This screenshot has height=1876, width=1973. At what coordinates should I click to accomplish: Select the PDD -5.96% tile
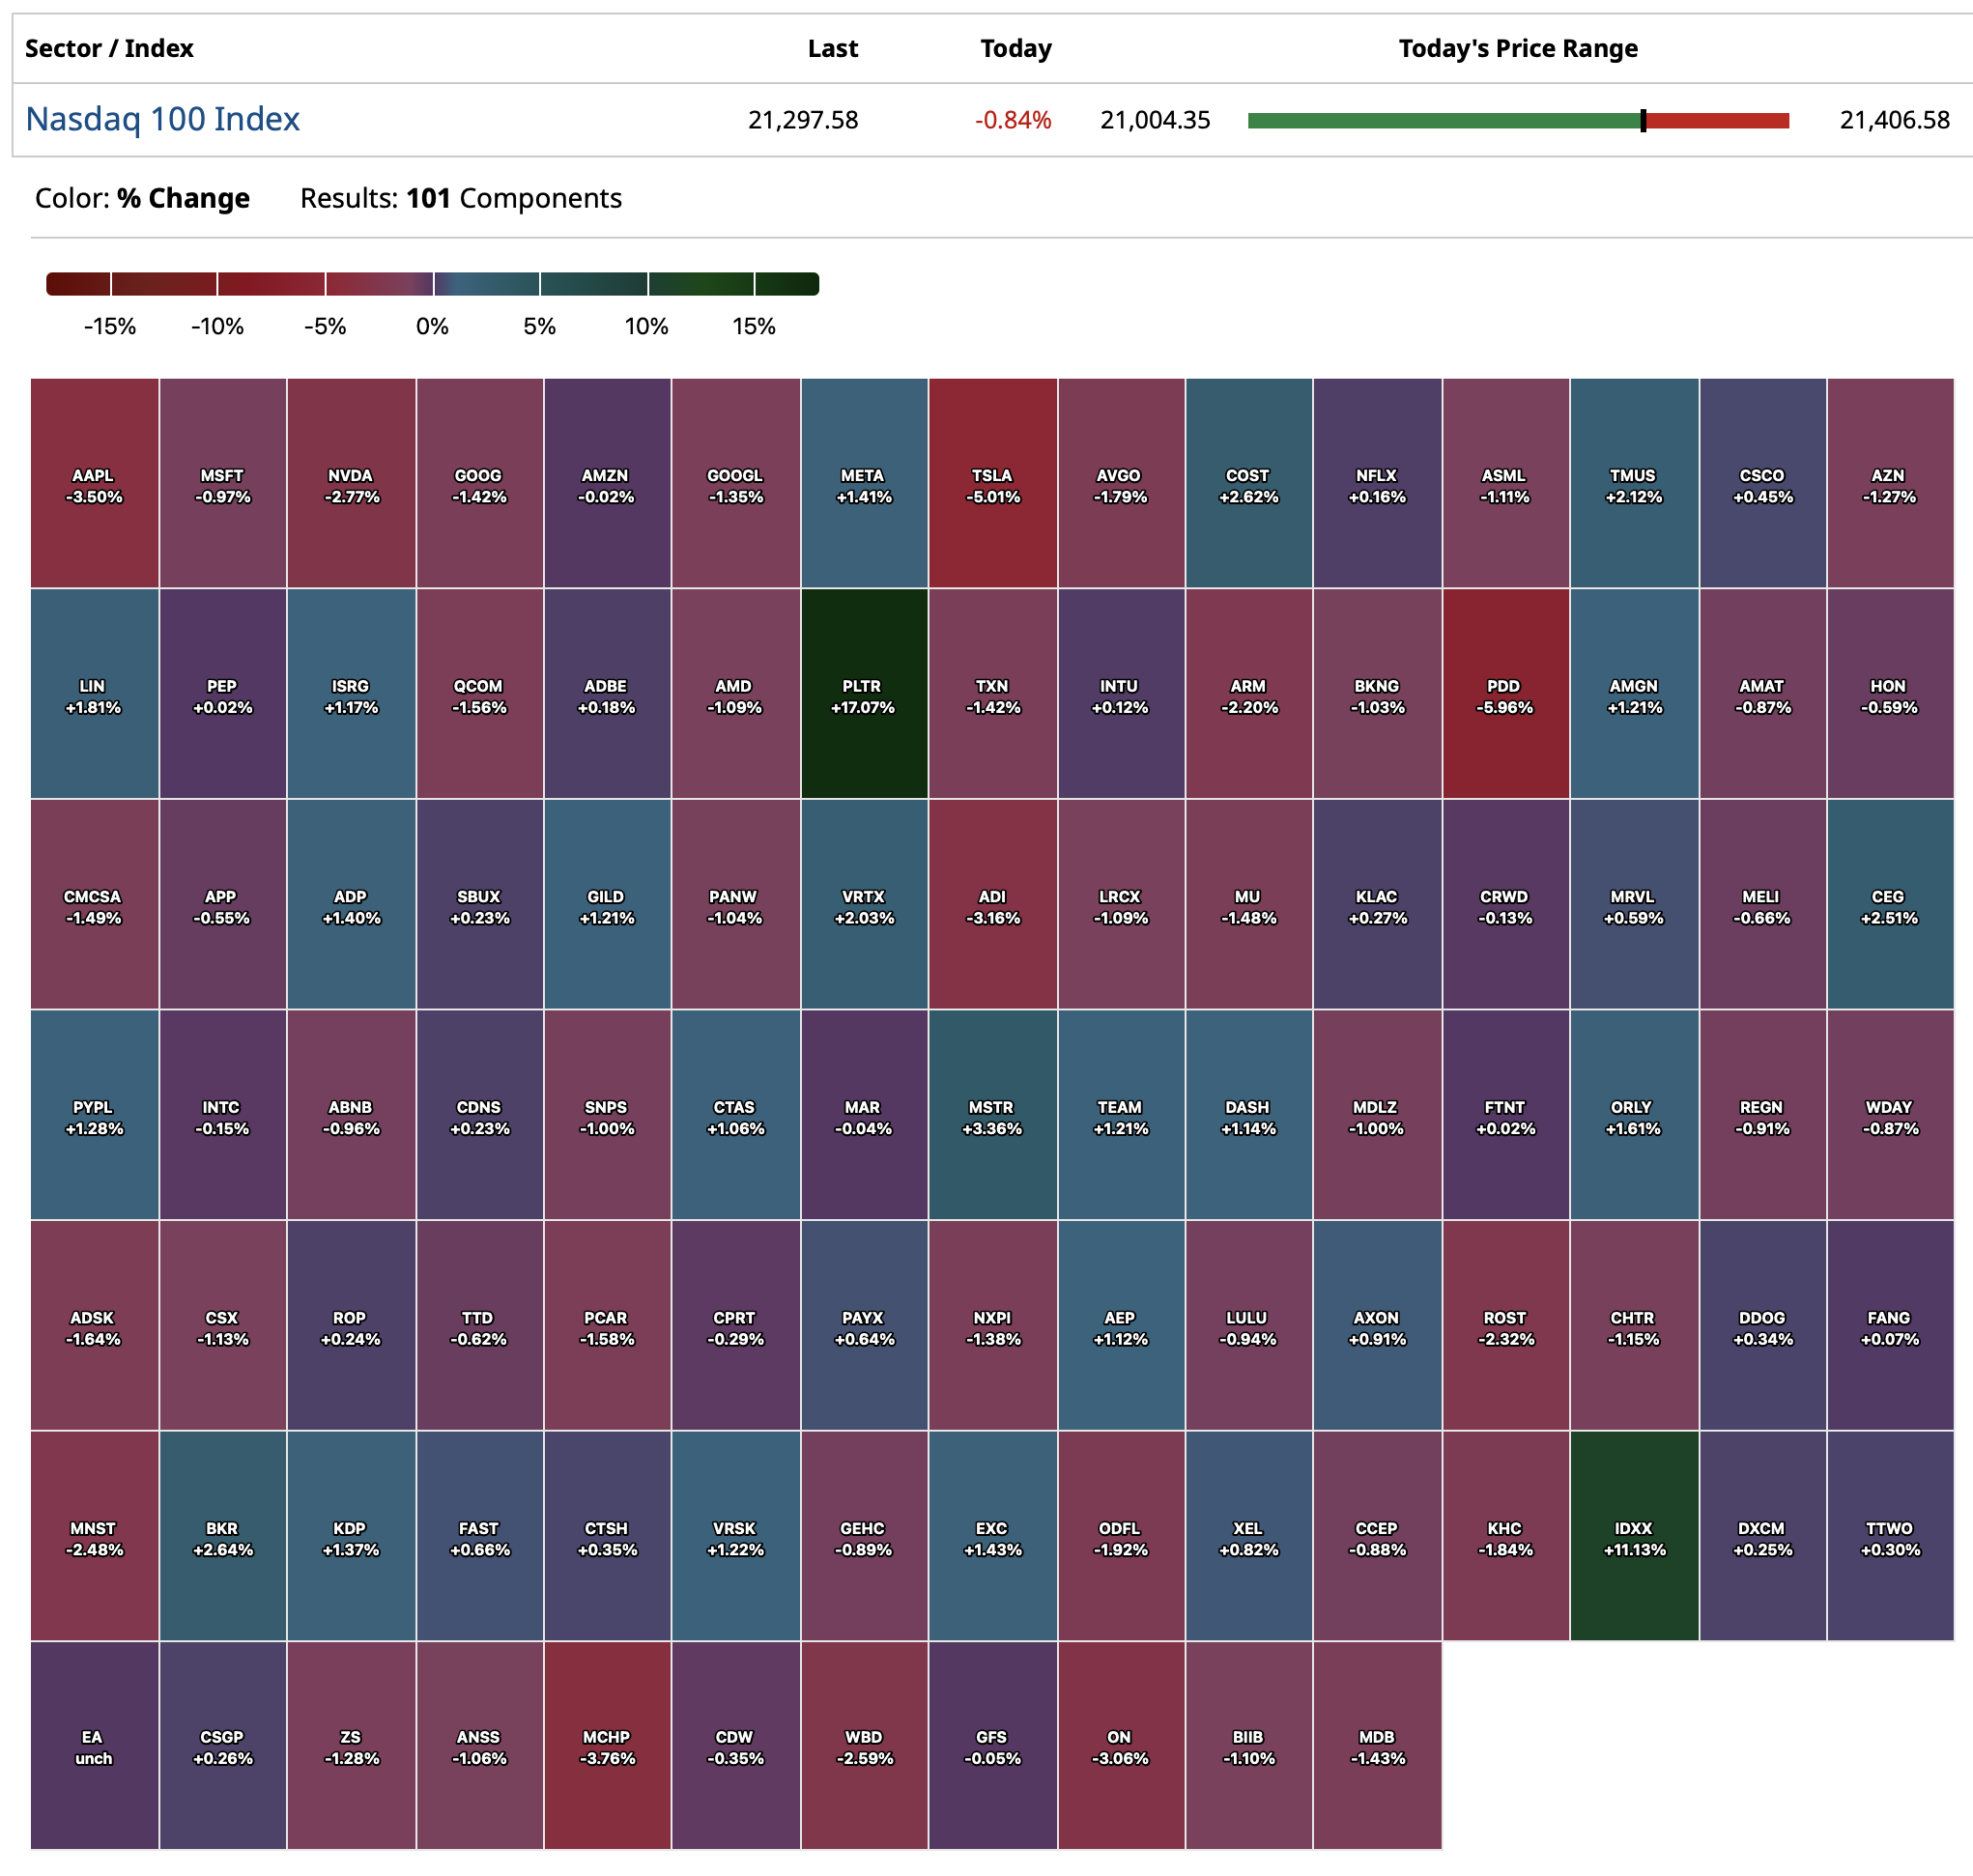pyautogui.click(x=1504, y=693)
